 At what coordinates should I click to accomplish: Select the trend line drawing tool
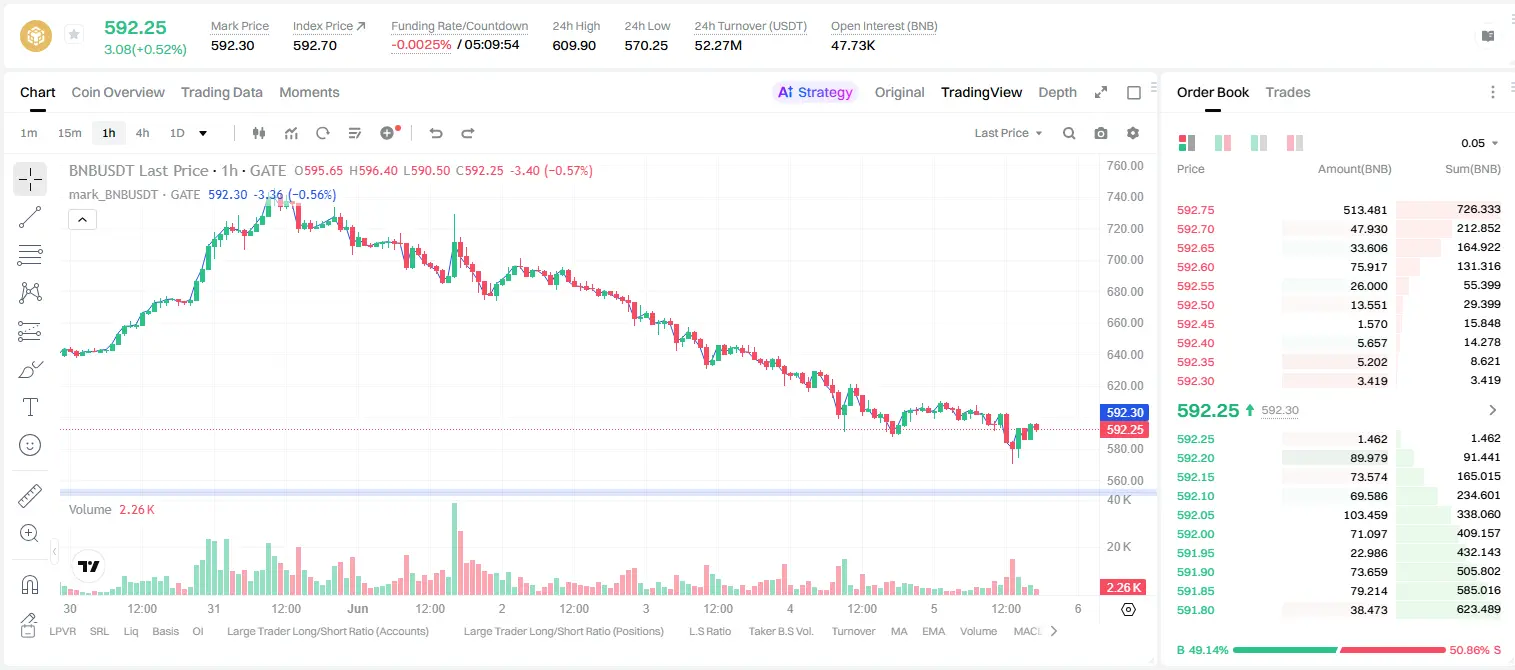click(x=30, y=217)
